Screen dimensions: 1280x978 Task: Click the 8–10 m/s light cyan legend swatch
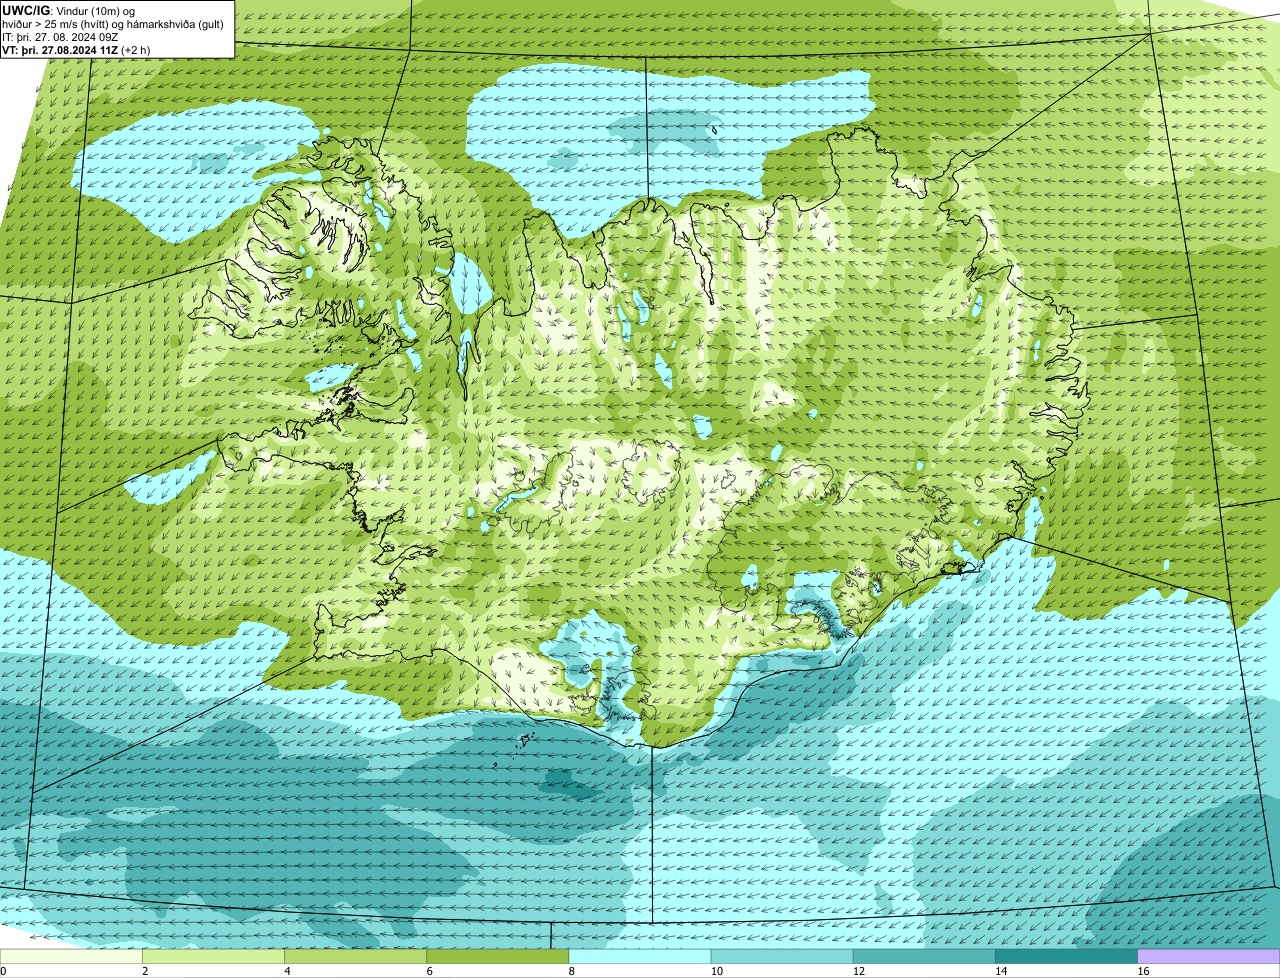tap(641, 957)
